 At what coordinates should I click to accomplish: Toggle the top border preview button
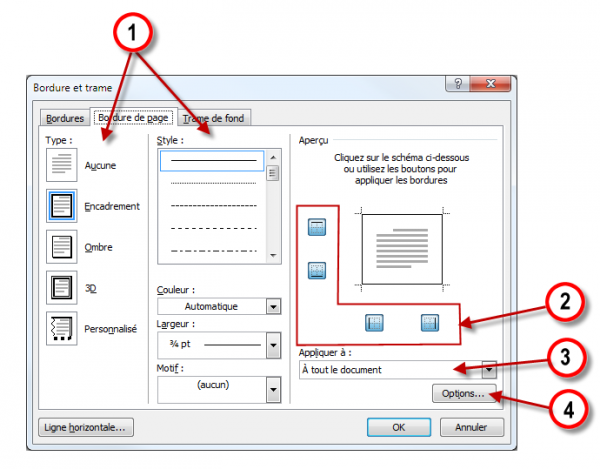click(x=317, y=227)
